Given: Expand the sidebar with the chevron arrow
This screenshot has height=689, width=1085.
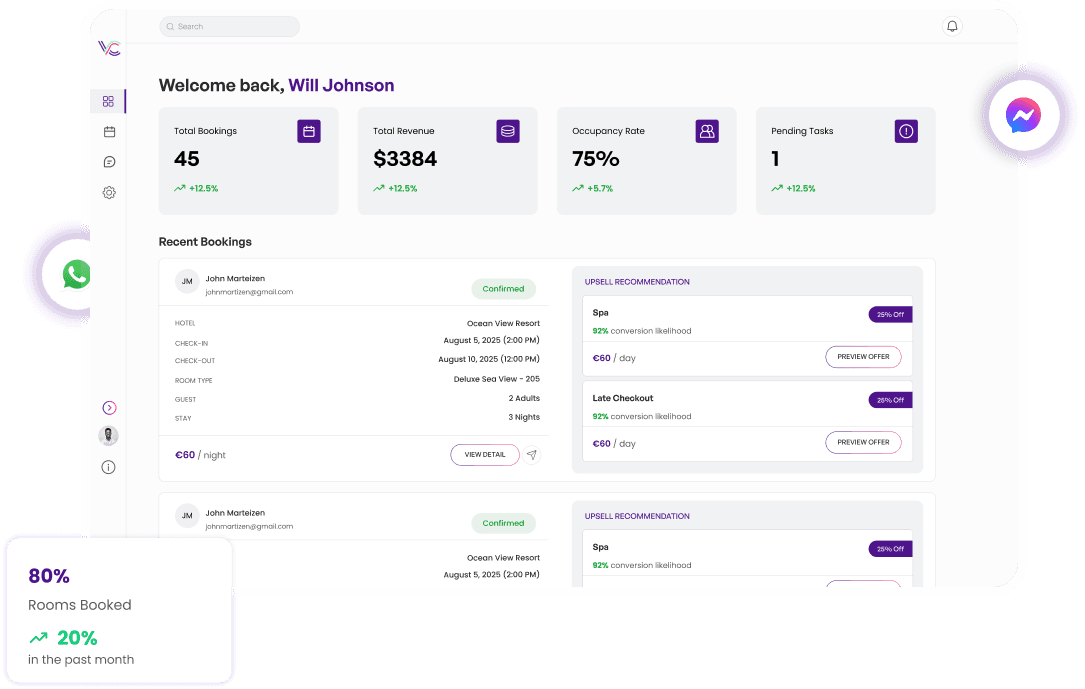Looking at the screenshot, I should click(x=108, y=407).
